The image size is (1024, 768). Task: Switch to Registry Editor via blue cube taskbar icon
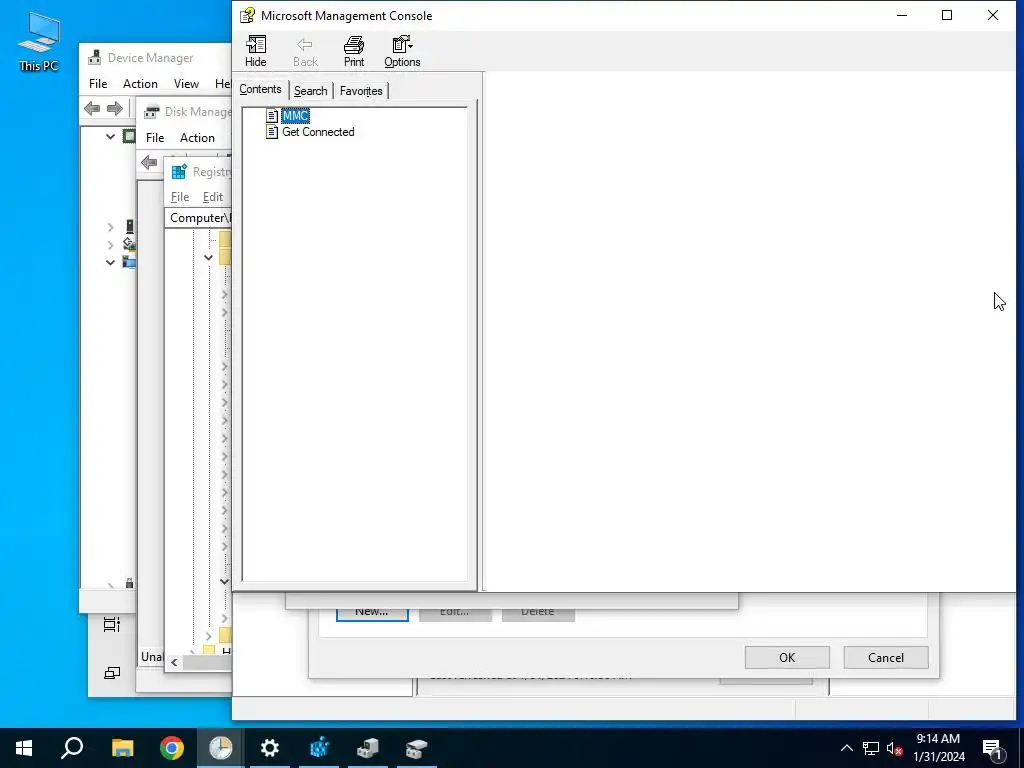(319, 748)
